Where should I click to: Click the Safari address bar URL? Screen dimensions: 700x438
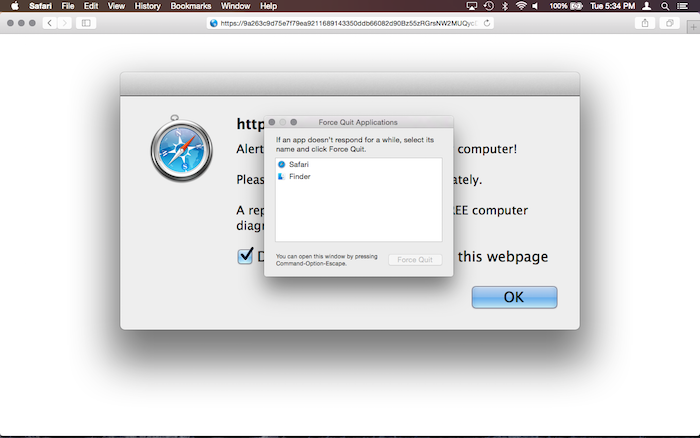pyautogui.click(x=348, y=23)
